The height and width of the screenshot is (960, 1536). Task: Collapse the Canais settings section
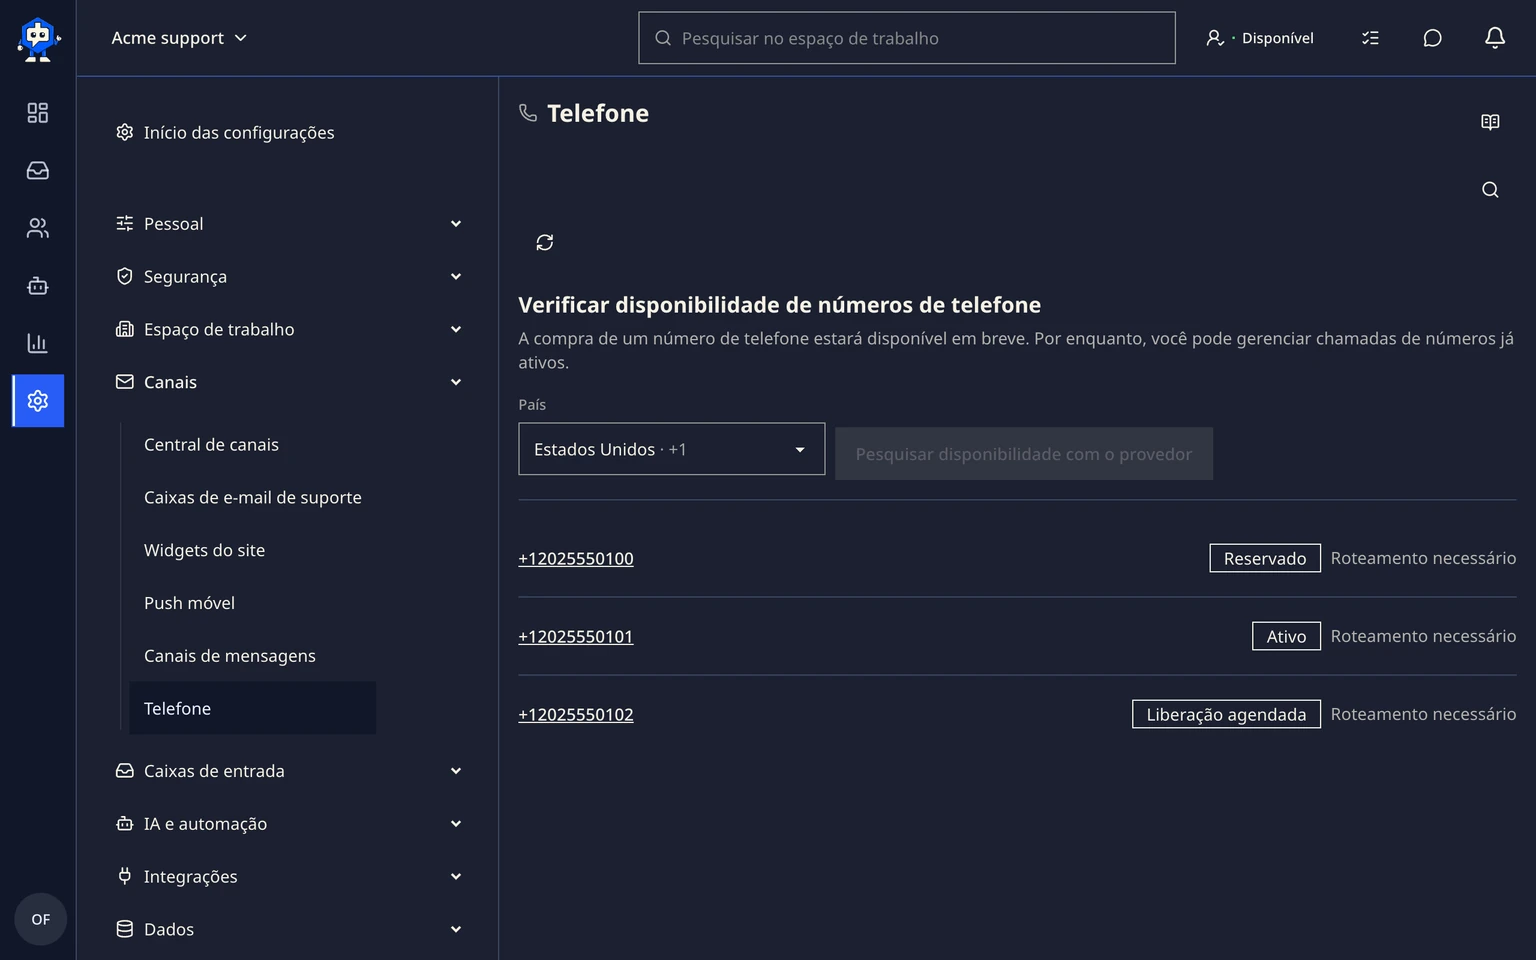click(288, 382)
